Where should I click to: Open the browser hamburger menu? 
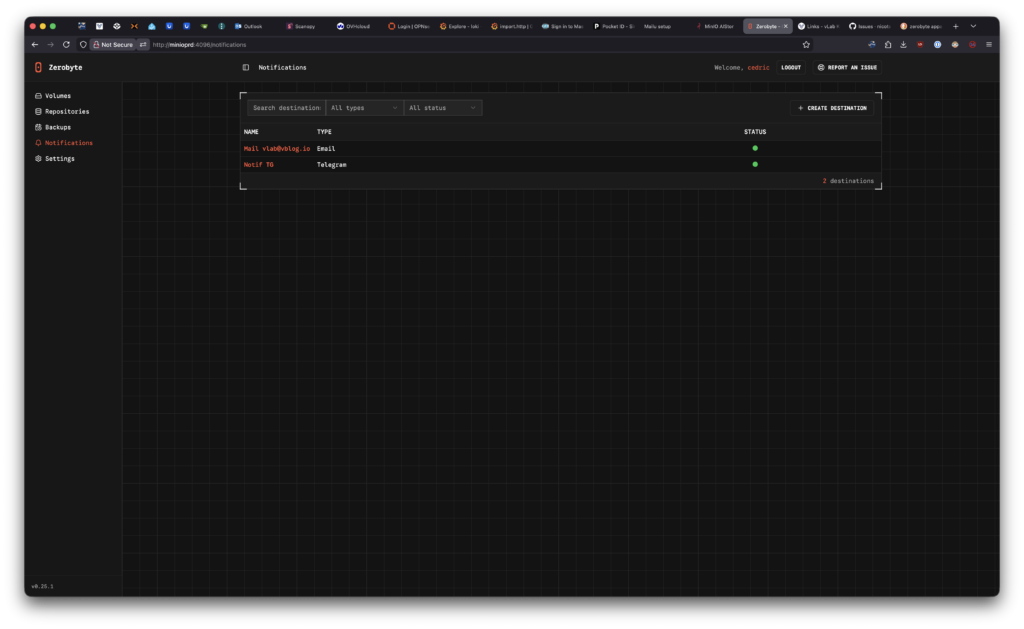click(989, 44)
